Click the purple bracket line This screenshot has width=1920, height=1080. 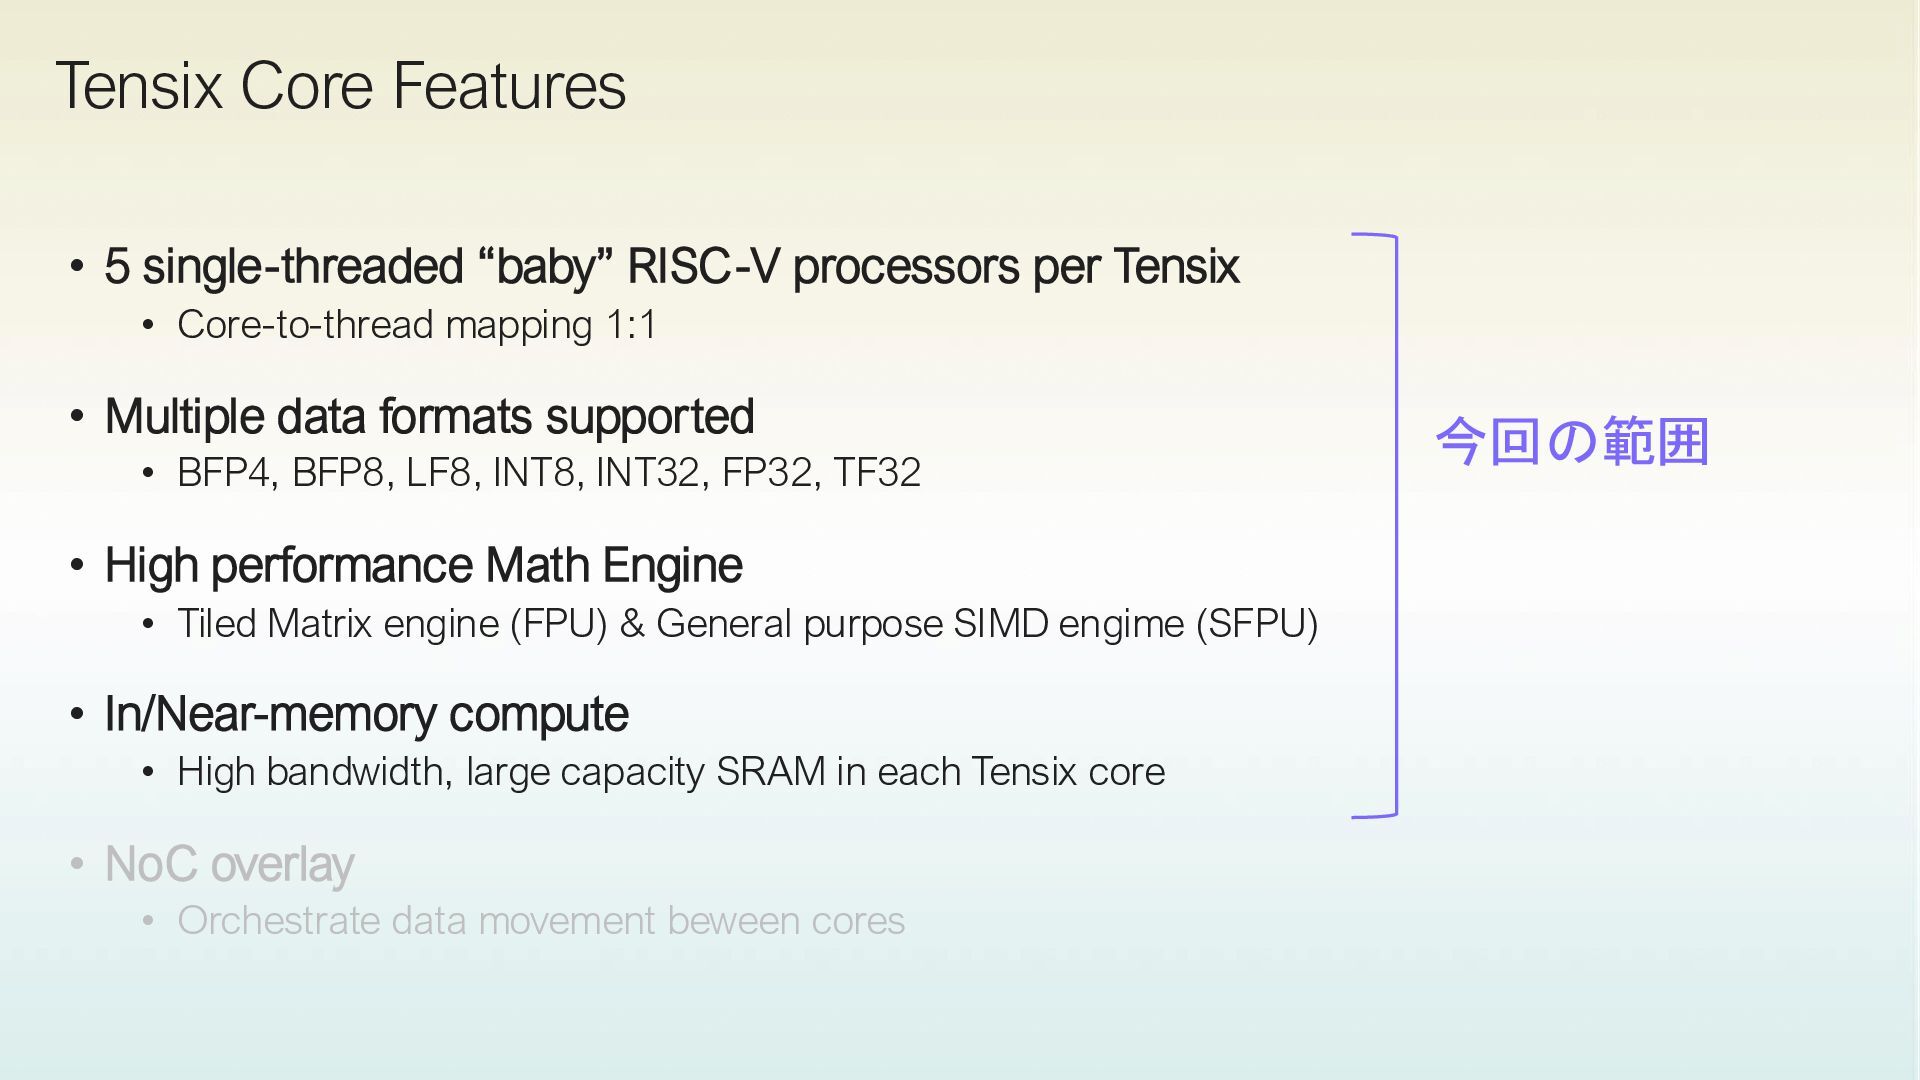pyautogui.click(x=1396, y=525)
